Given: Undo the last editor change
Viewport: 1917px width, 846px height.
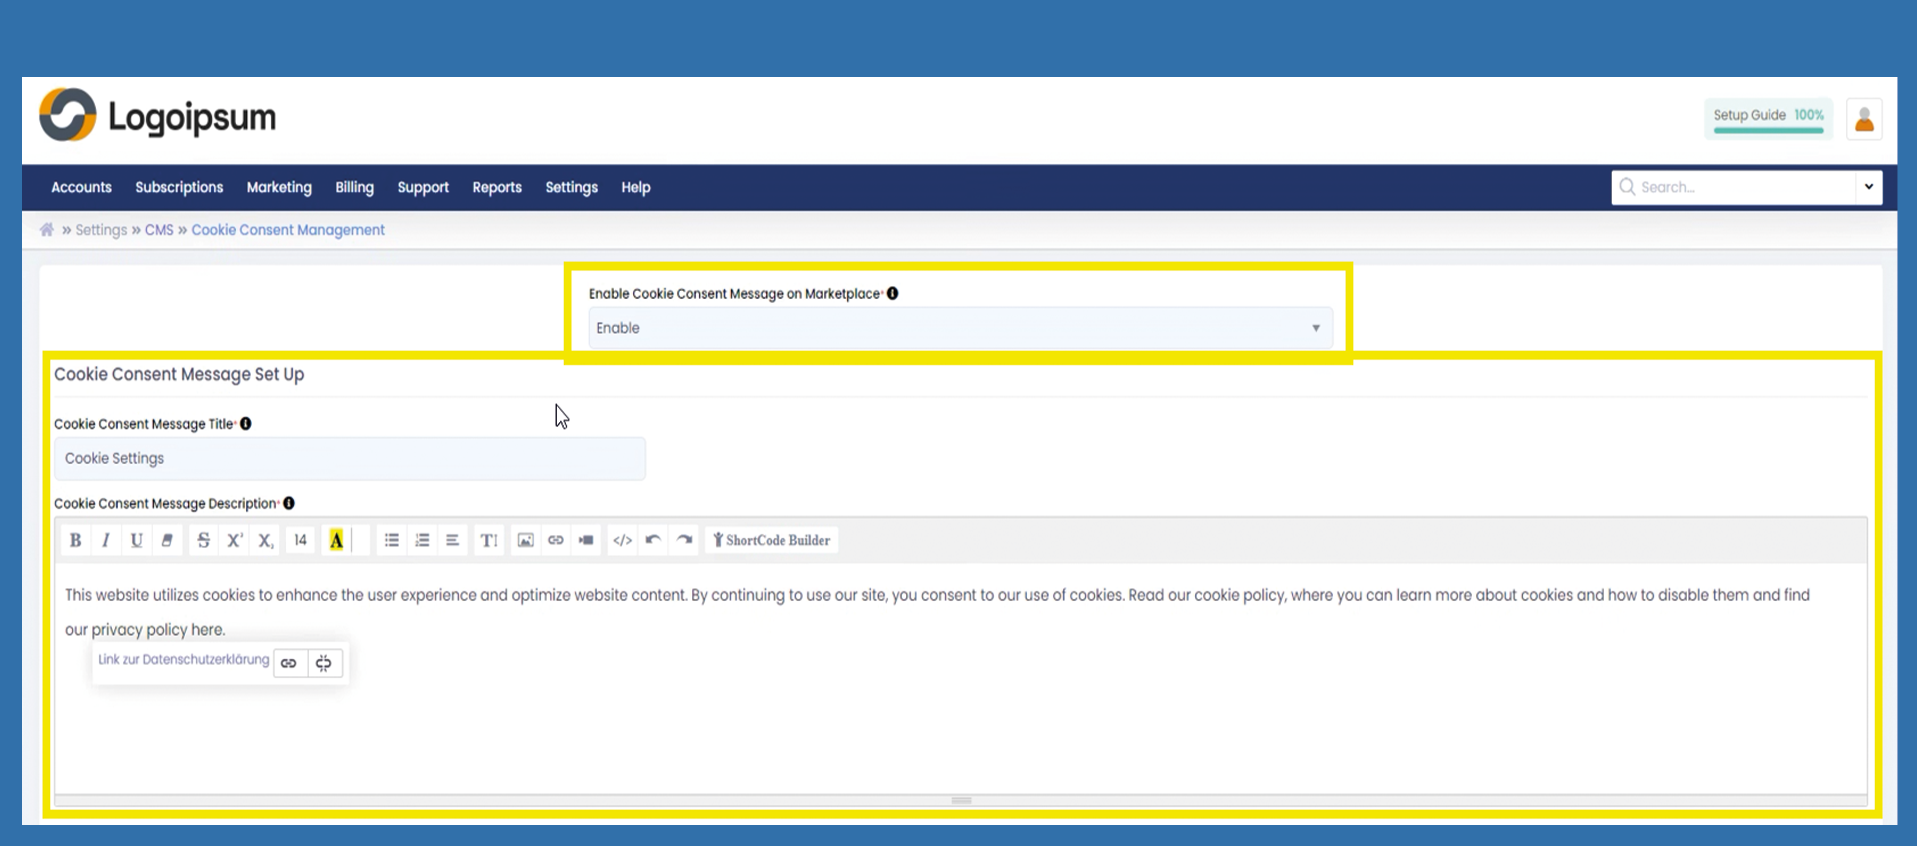Looking at the screenshot, I should point(653,540).
